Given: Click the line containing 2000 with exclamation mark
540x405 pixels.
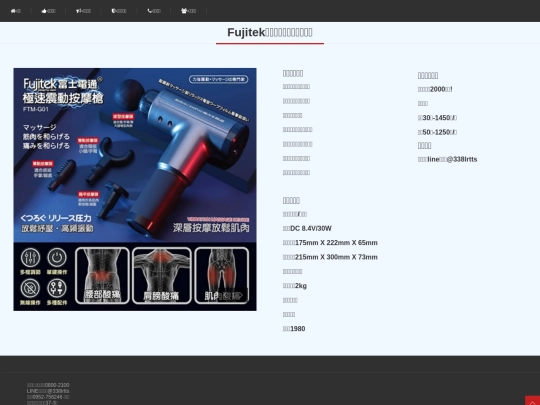Looking at the screenshot, I should tap(435, 90).
